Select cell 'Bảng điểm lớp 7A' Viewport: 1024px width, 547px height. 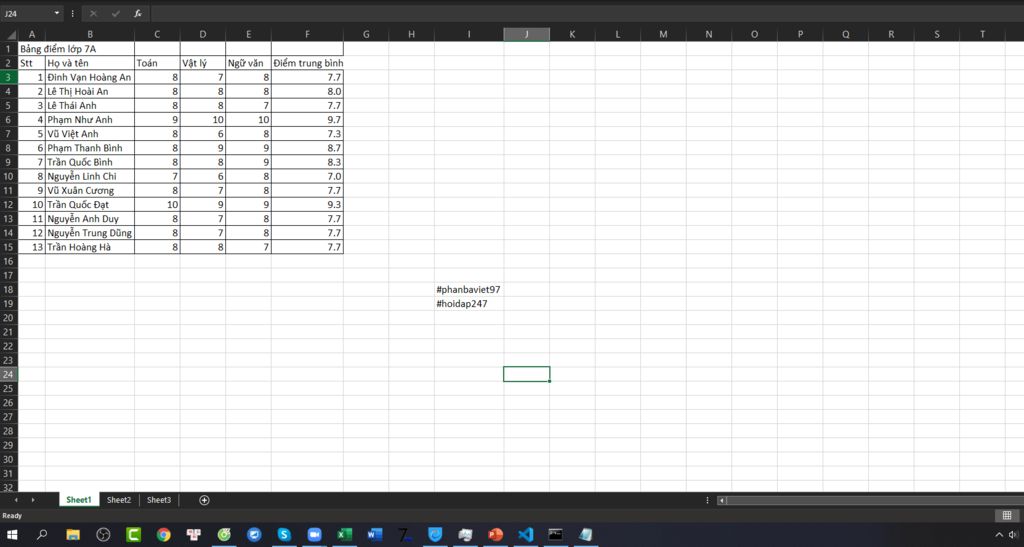pyautogui.click(x=58, y=49)
